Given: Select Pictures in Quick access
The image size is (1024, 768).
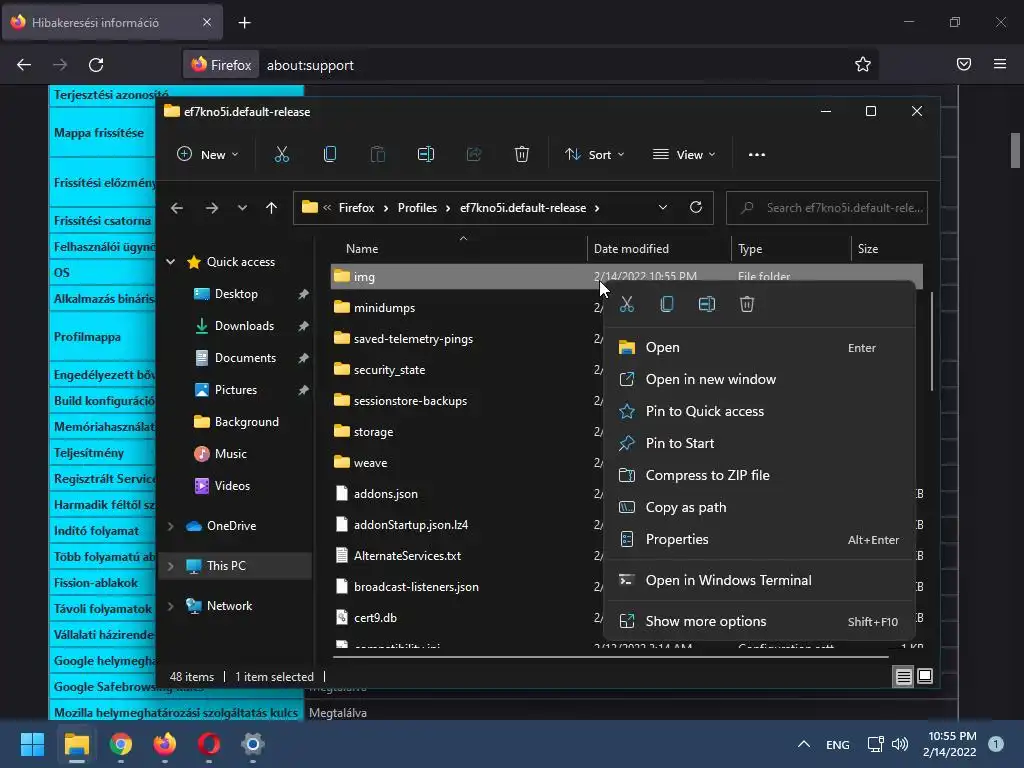Looking at the screenshot, I should point(236,390).
